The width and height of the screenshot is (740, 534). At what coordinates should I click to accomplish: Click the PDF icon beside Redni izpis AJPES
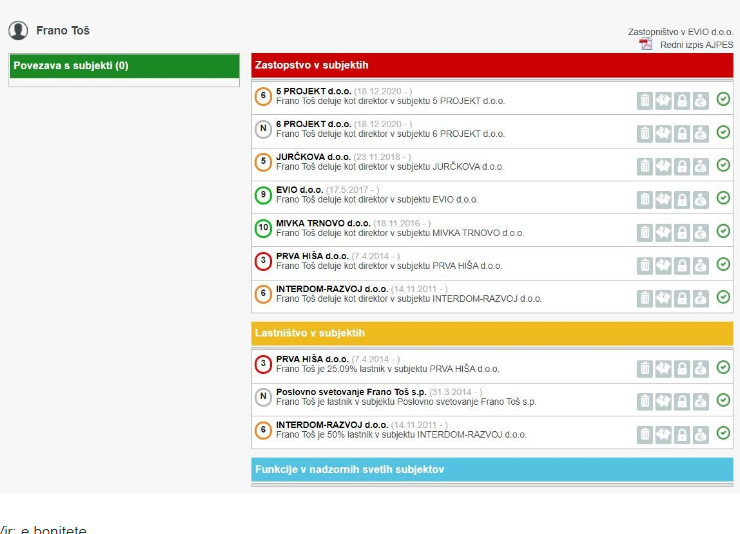pyautogui.click(x=646, y=45)
